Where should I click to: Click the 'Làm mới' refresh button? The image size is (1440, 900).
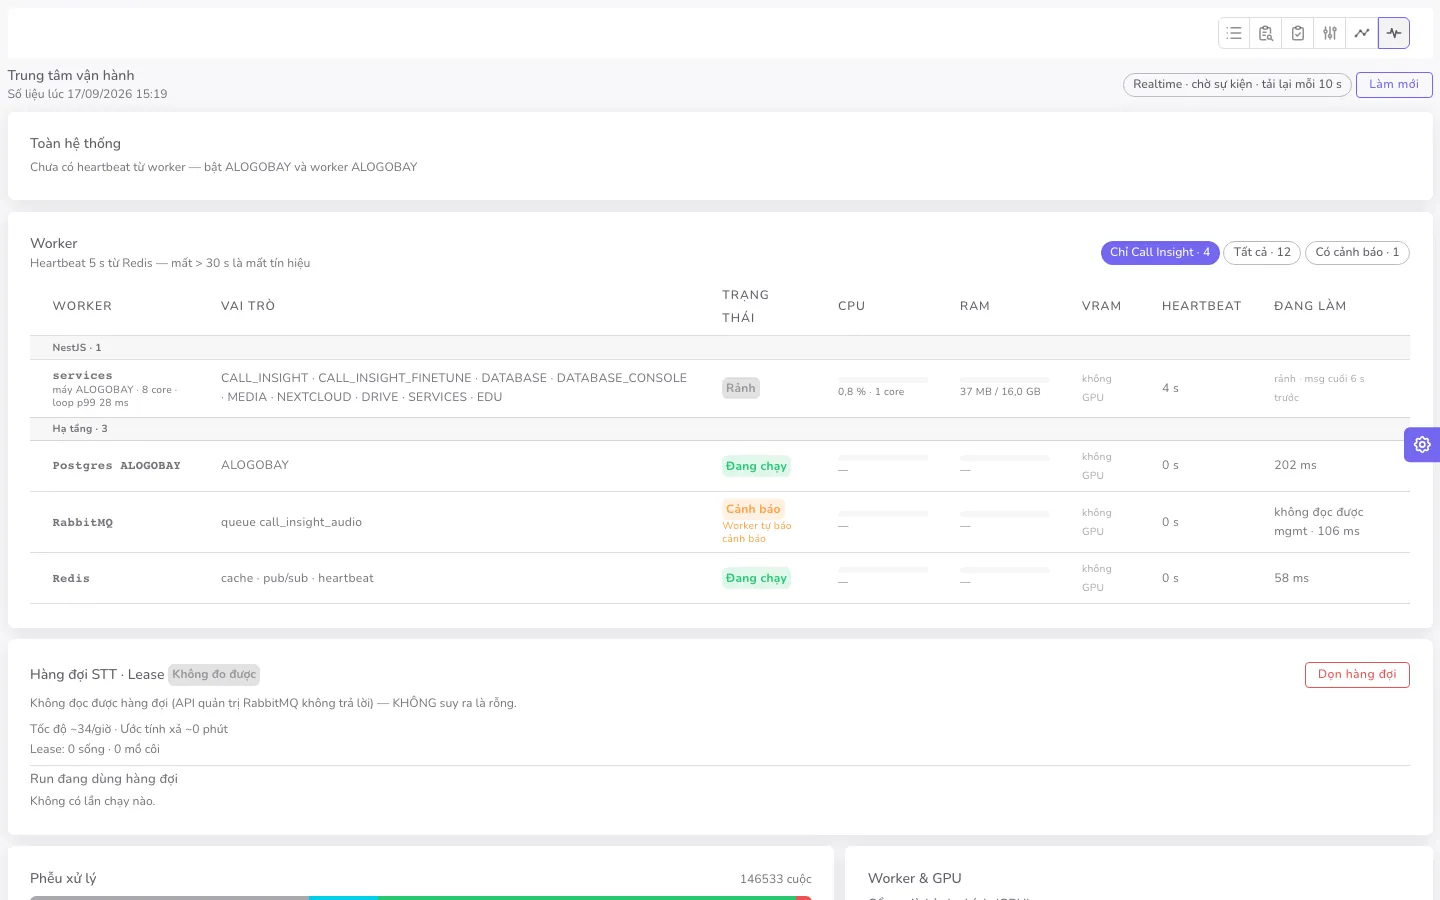[1394, 84]
